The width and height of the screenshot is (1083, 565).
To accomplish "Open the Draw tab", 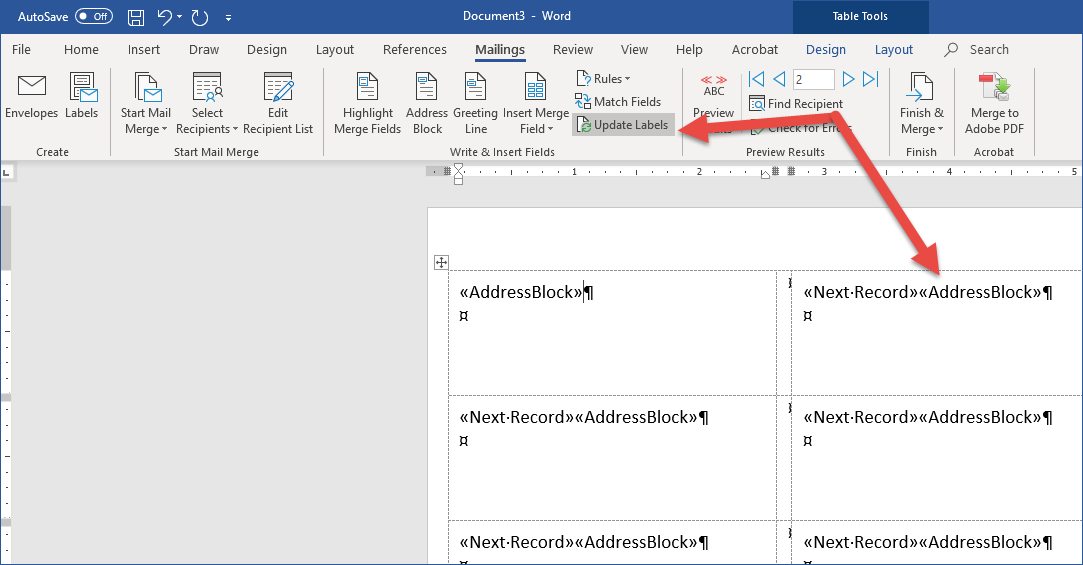I will (204, 50).
